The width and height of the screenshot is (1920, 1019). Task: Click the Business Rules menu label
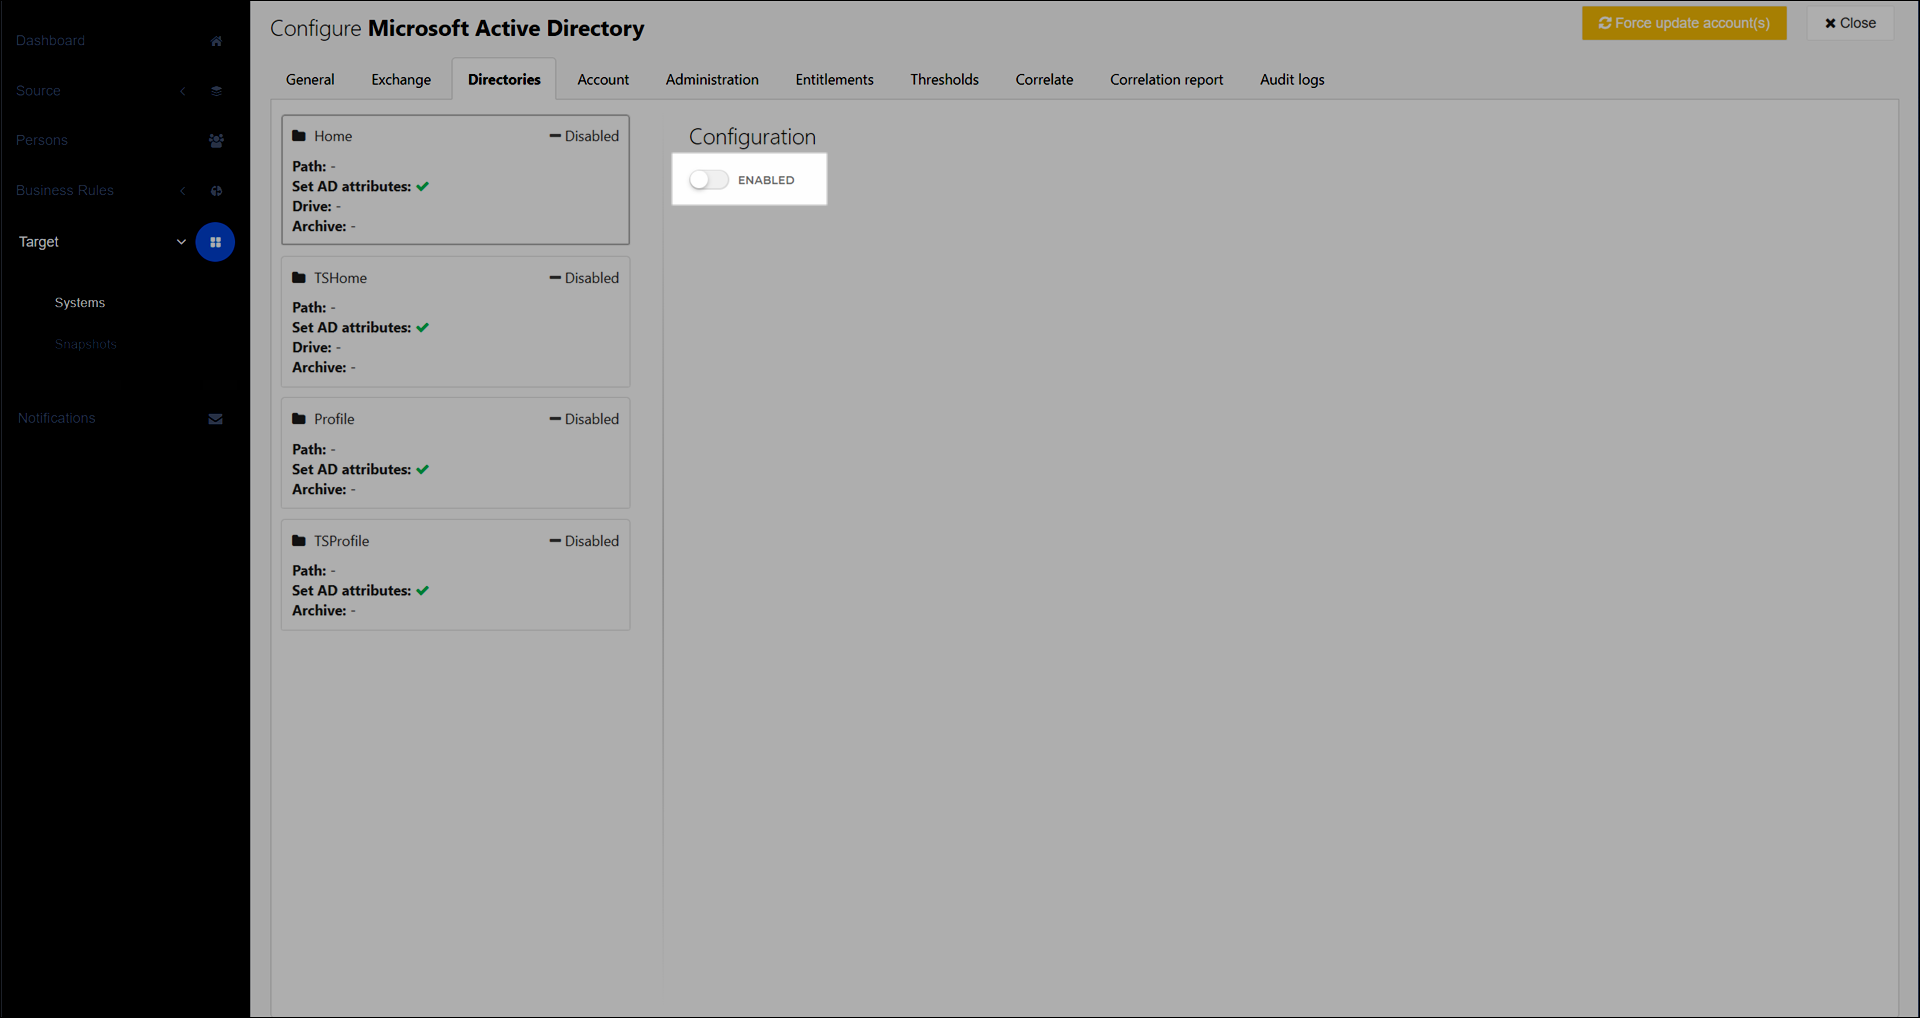click(x=65, y=191)
